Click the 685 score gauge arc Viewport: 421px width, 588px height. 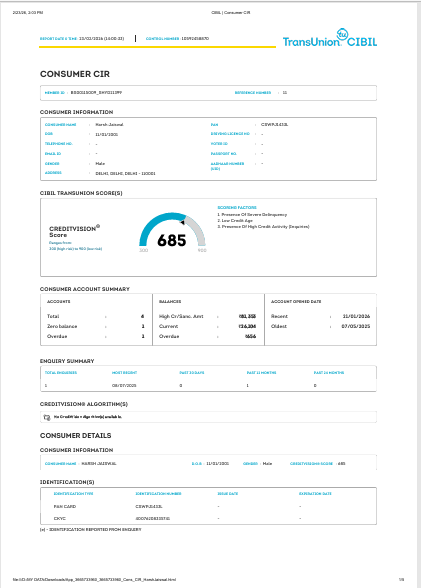point(172,229)
